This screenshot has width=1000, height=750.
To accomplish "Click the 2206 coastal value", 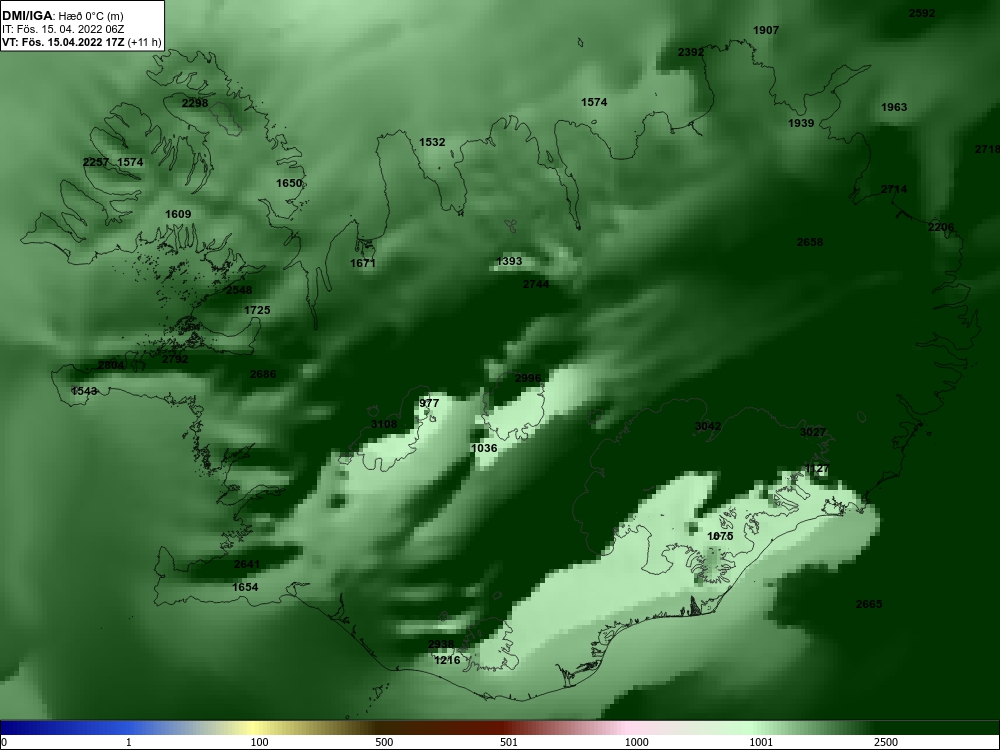I will point(941,227).
